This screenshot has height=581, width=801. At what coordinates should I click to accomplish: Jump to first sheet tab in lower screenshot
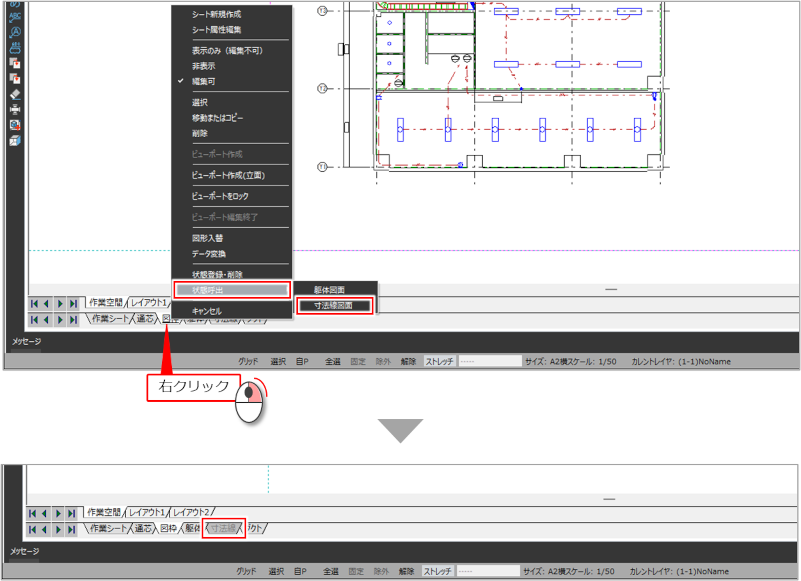[x=35, y=528]
